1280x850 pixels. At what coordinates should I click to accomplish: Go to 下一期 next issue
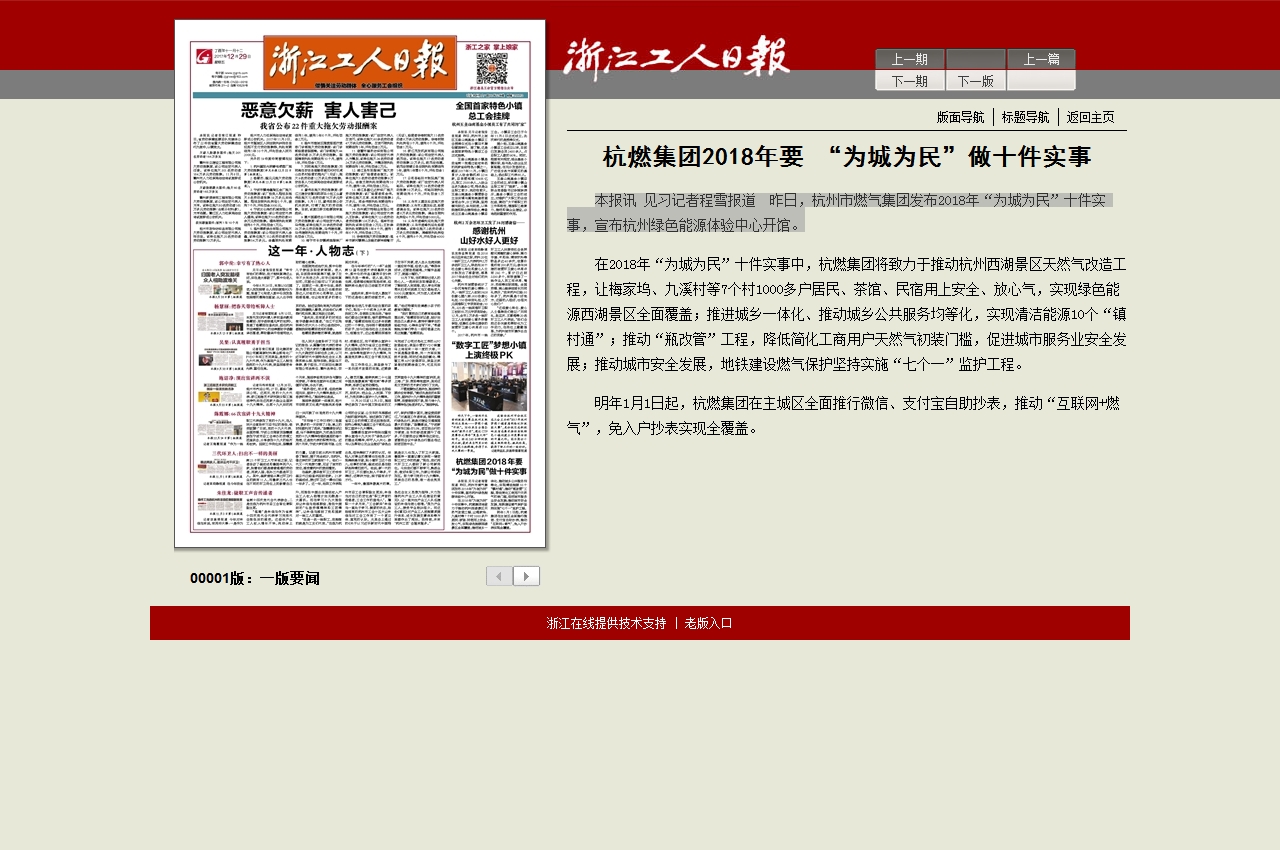[x=909, y=81]
